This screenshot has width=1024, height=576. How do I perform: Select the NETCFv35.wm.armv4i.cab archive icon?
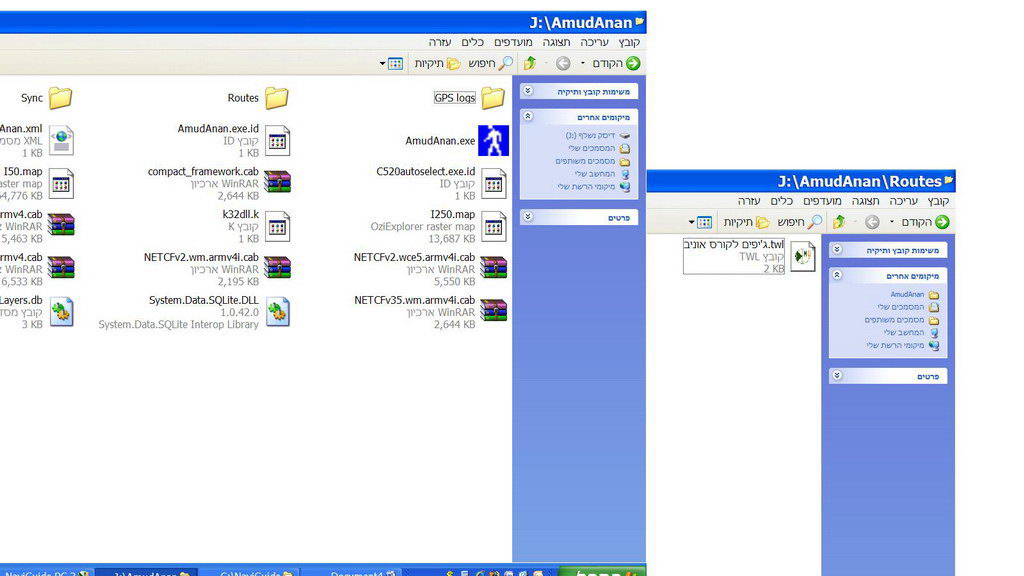tap(494, 310)
